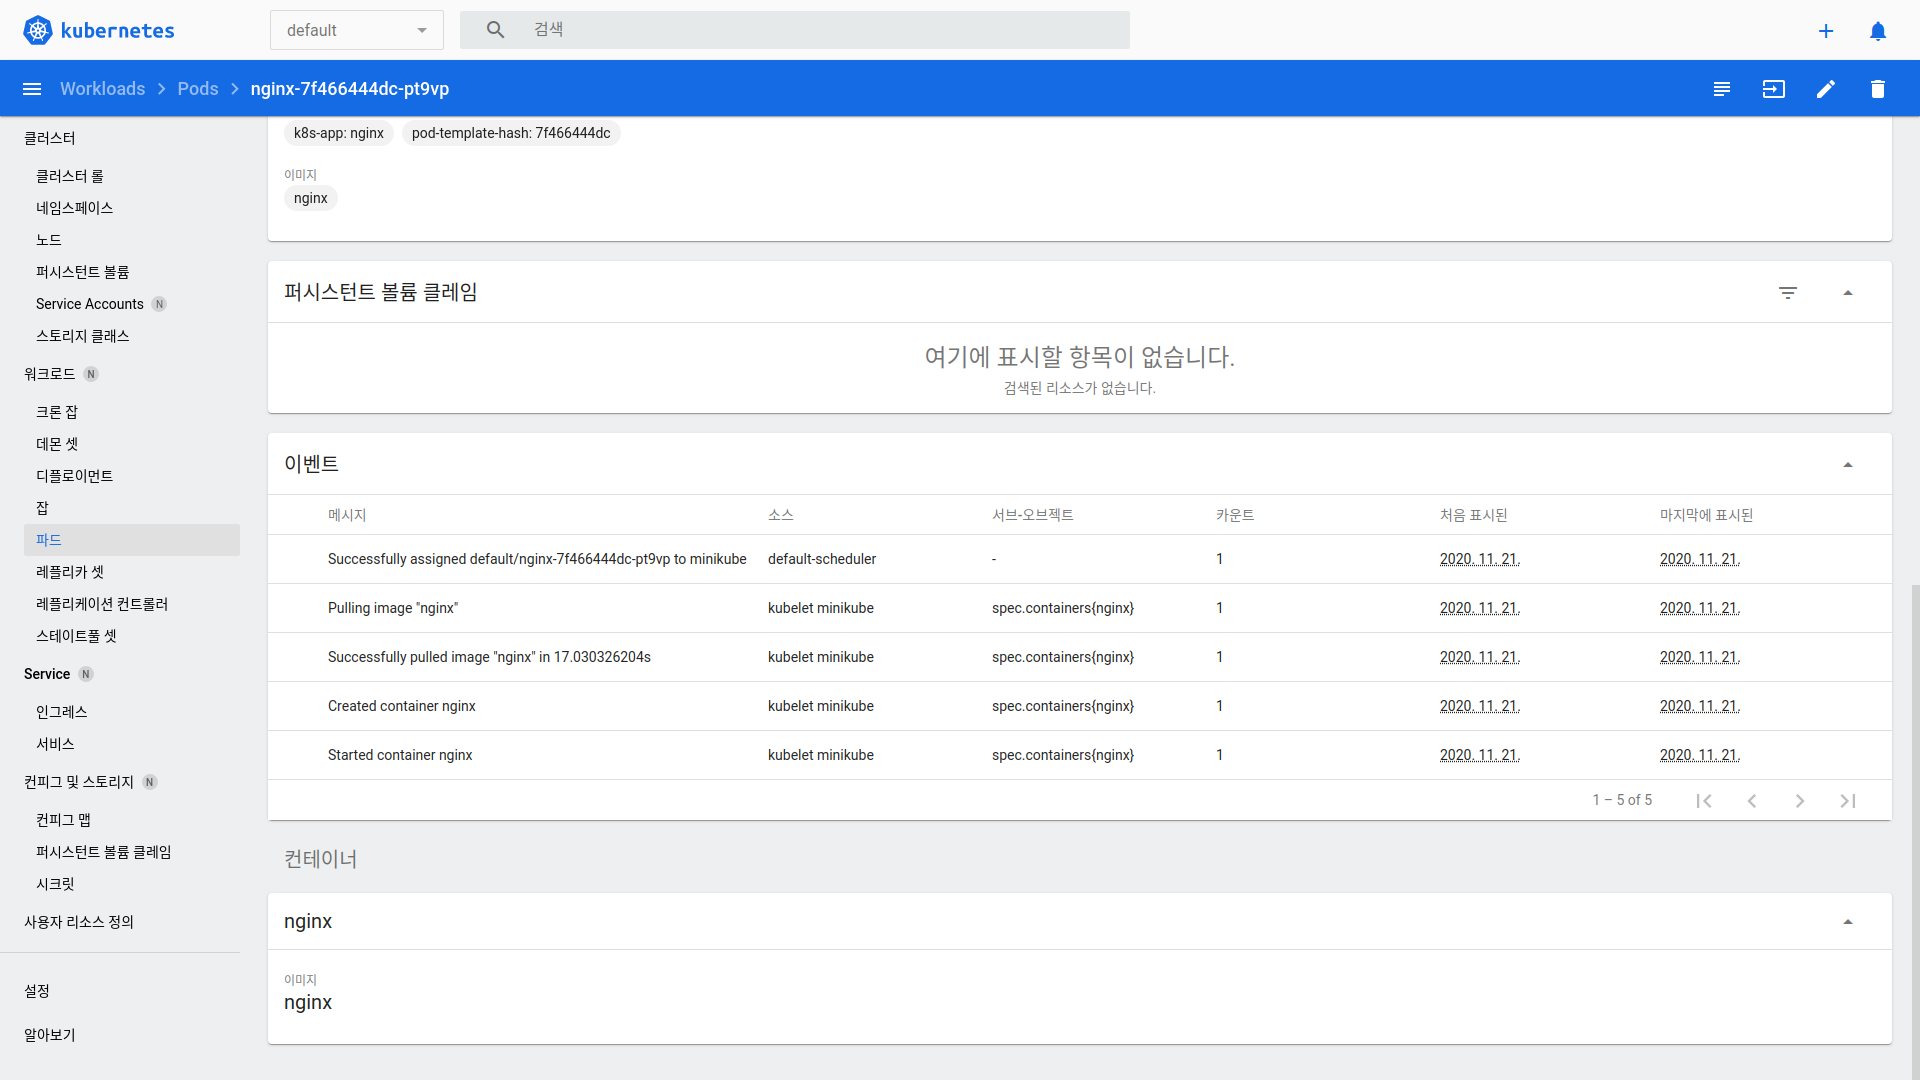Open the notifications bell
Viewport: 1920px width, 1080px height.
click(1878, 31)
